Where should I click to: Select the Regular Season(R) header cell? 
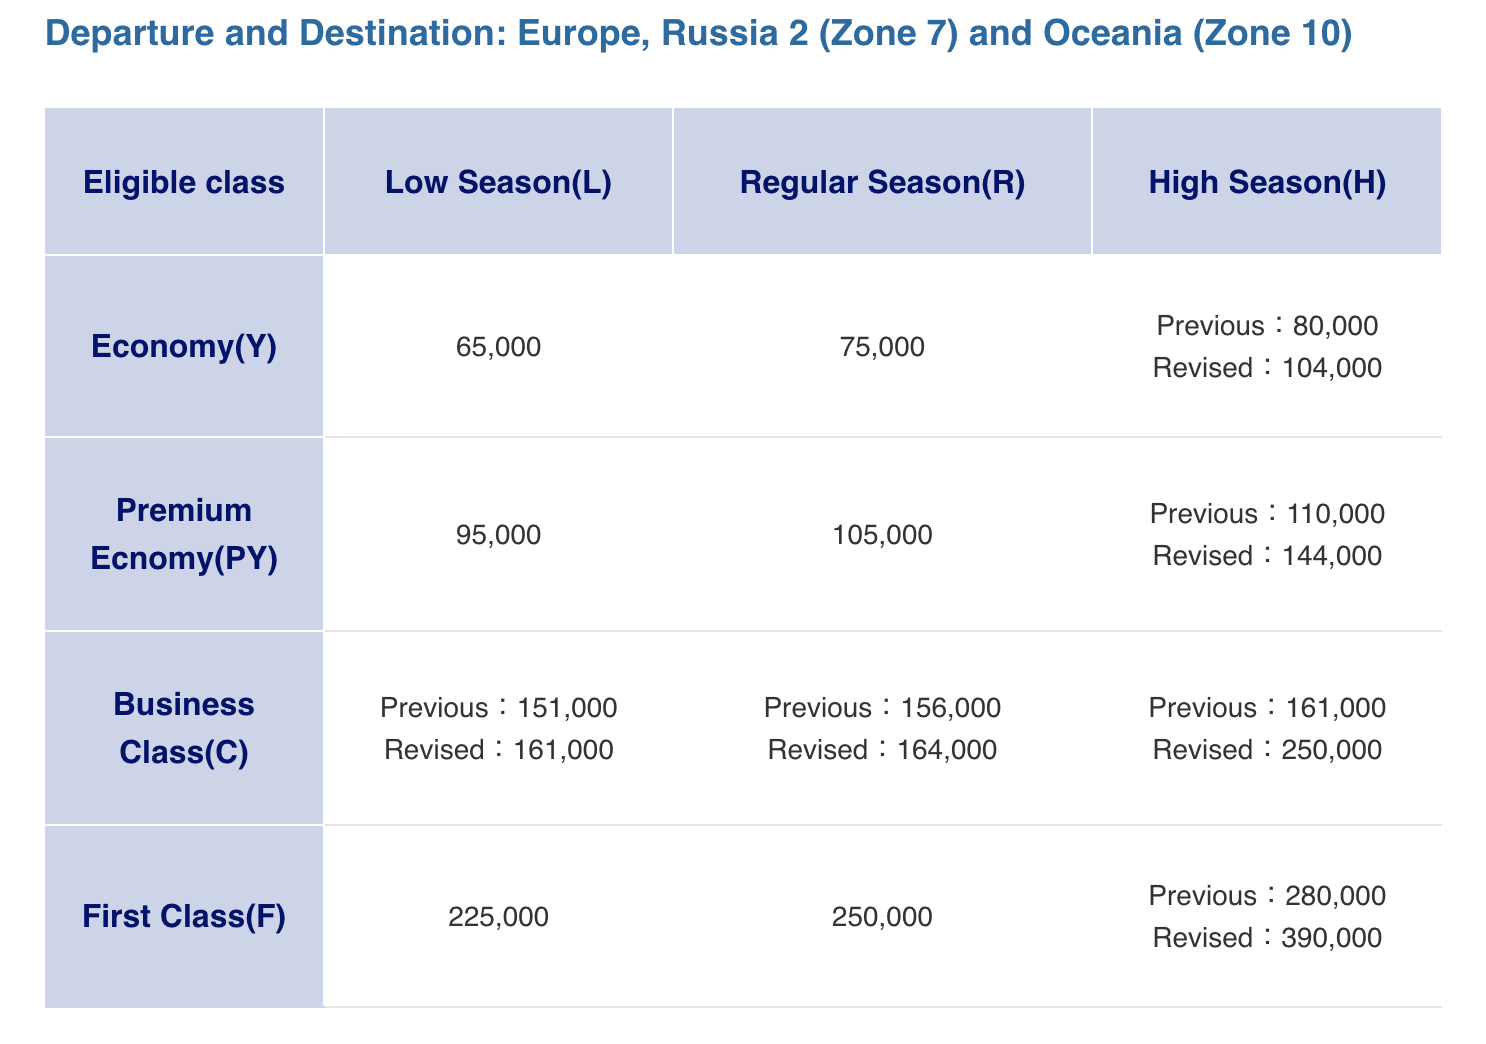tap(882, 183)
